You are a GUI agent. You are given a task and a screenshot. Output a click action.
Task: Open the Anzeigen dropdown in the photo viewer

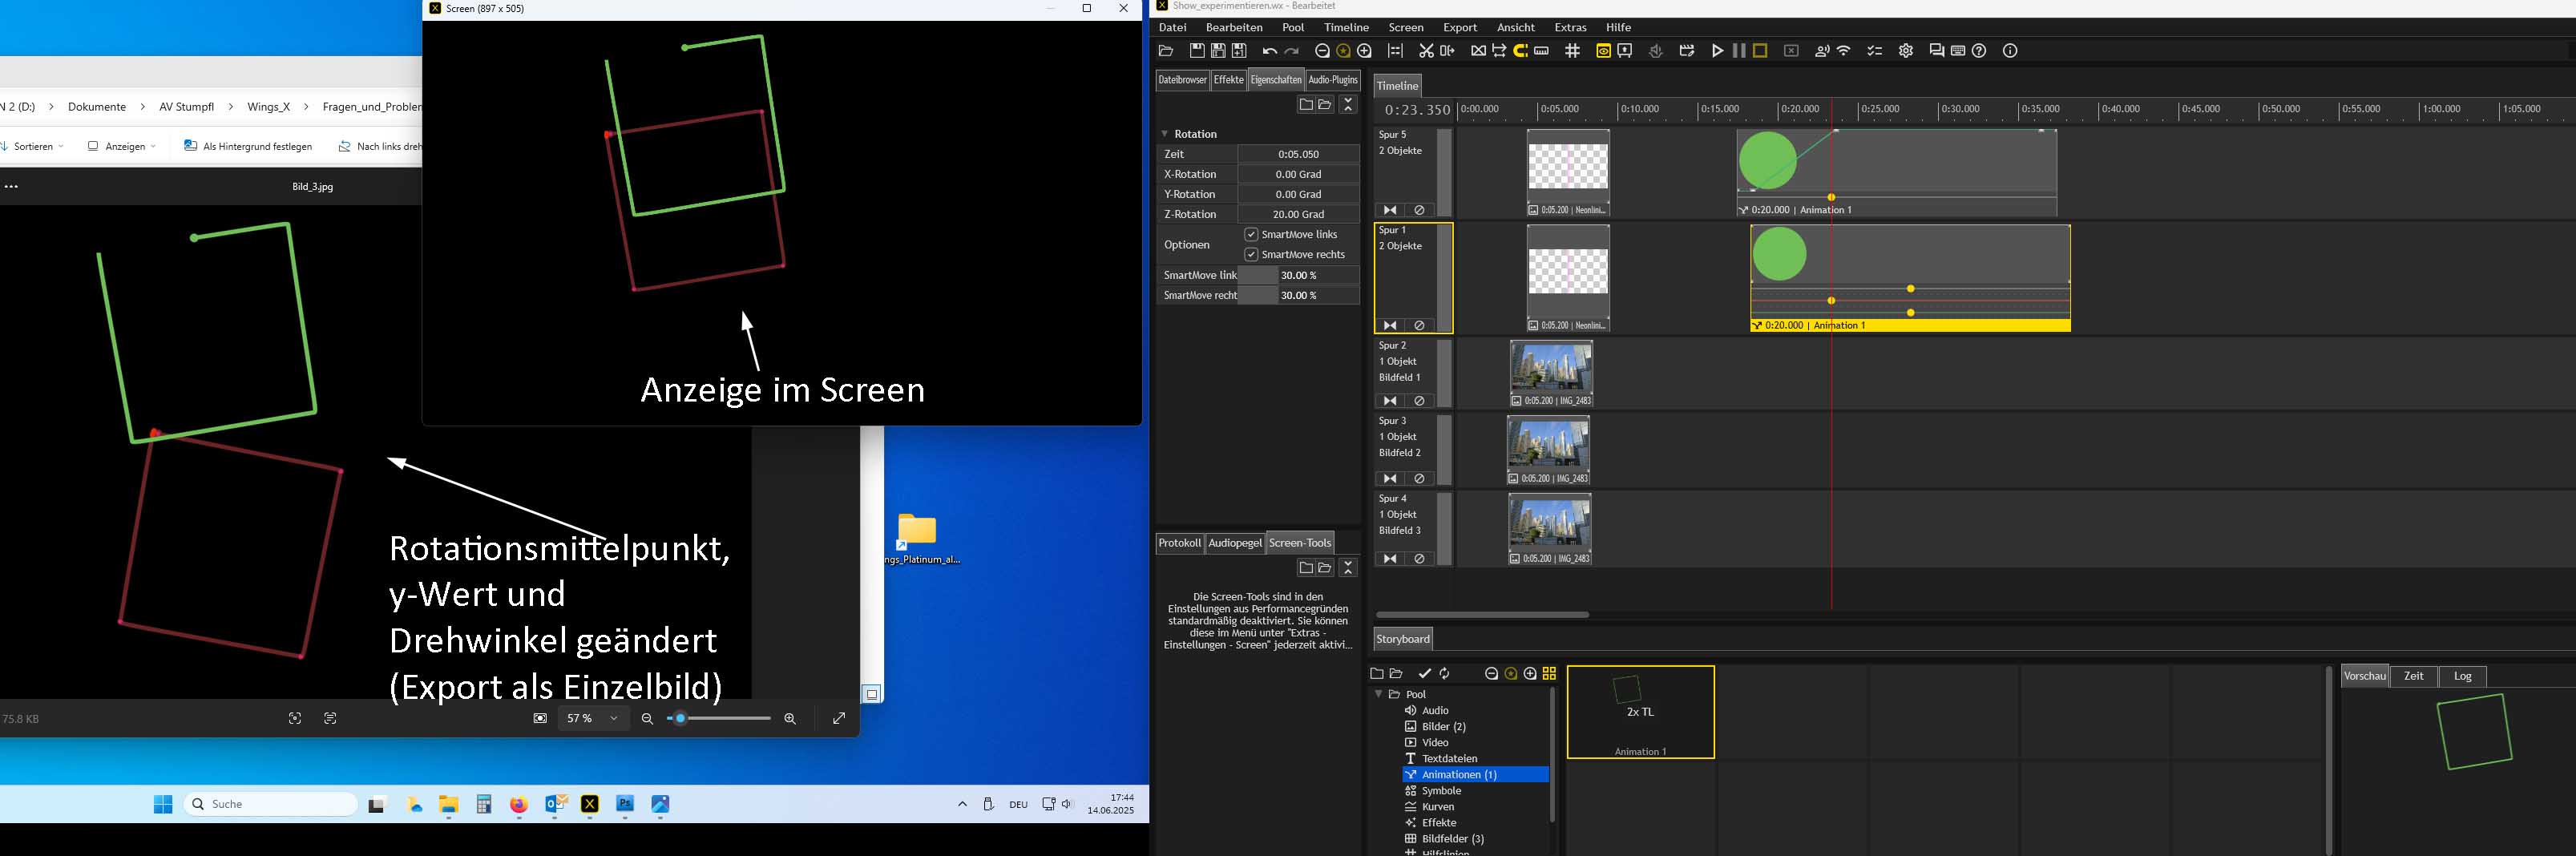click(122, 146)
